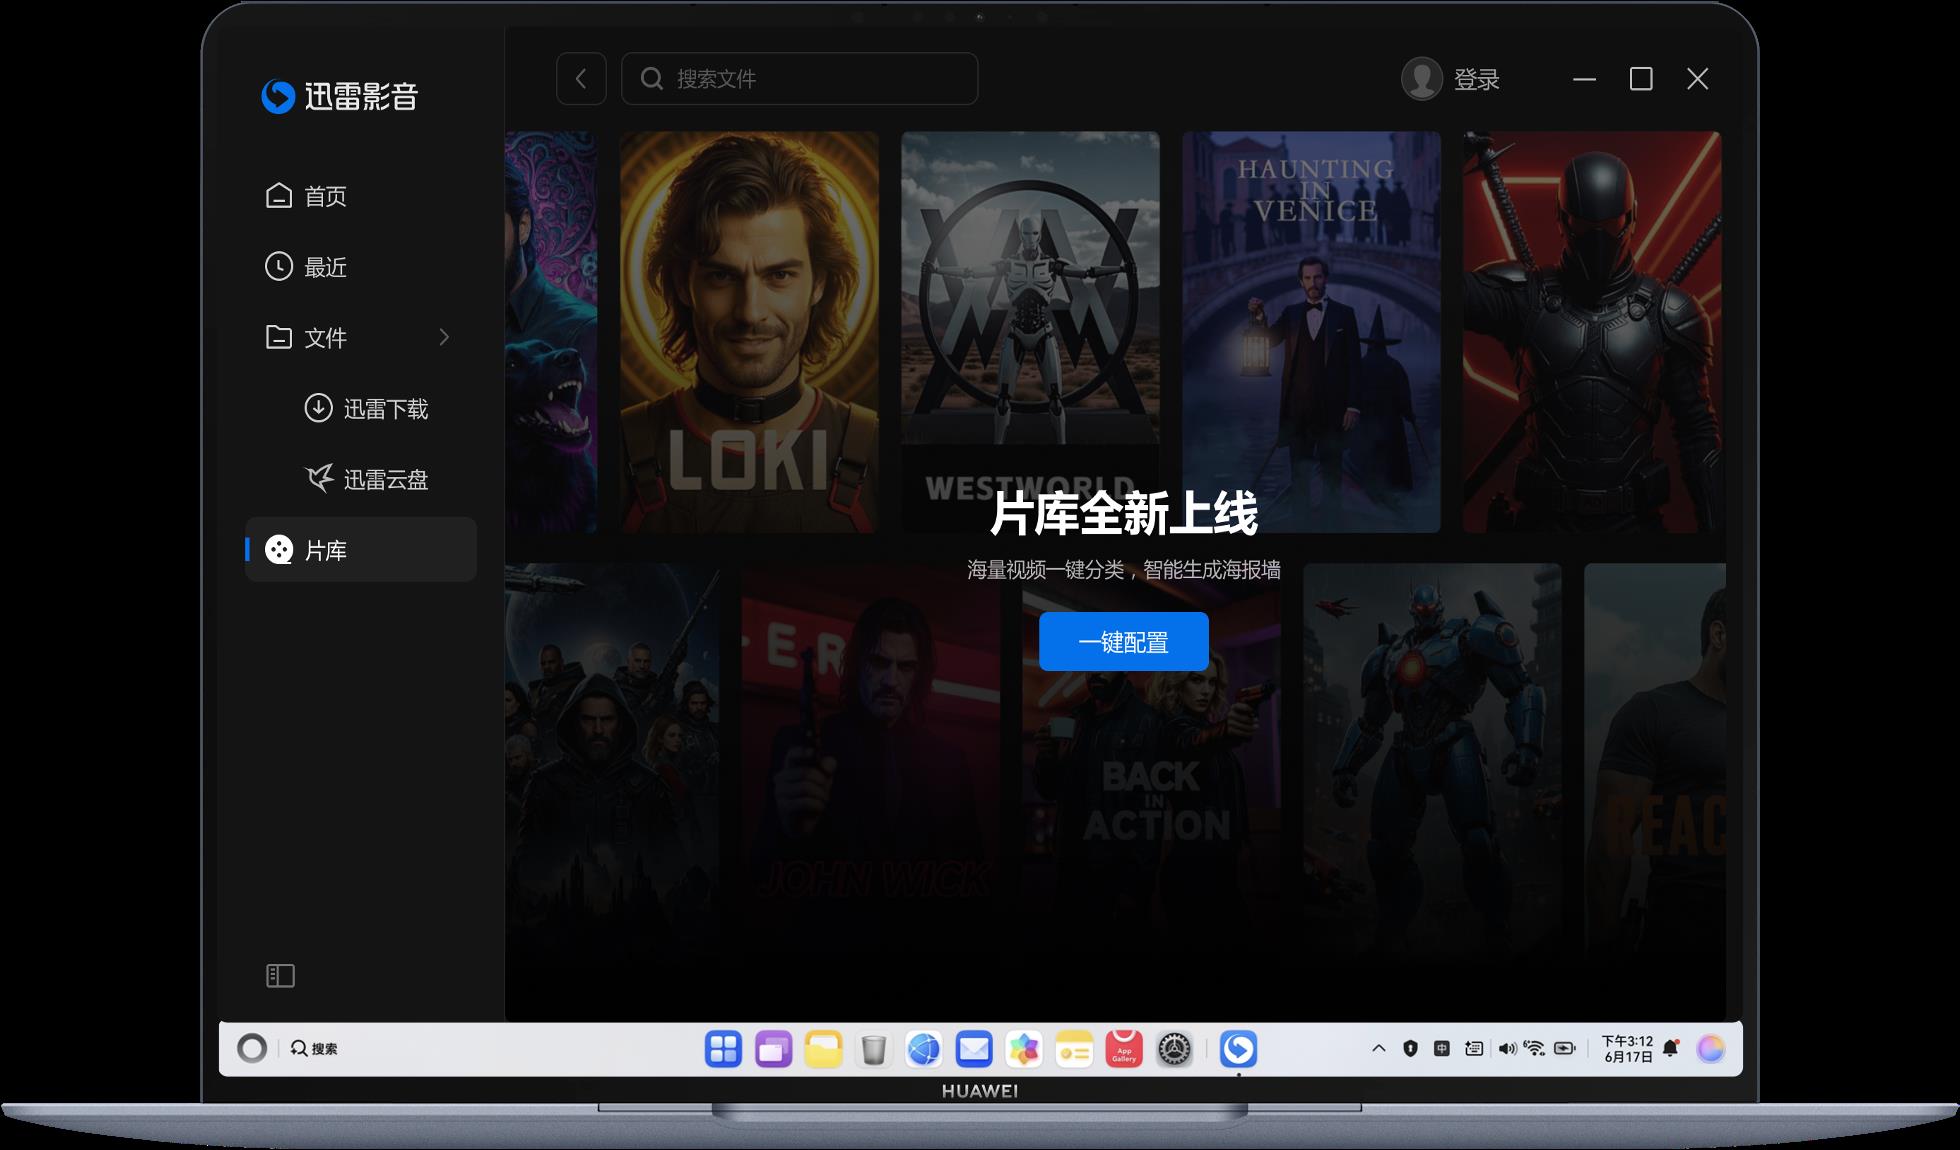Click the 中 input method indicator
Screen dimensions: 1960x1150
pos(1441,1048)
